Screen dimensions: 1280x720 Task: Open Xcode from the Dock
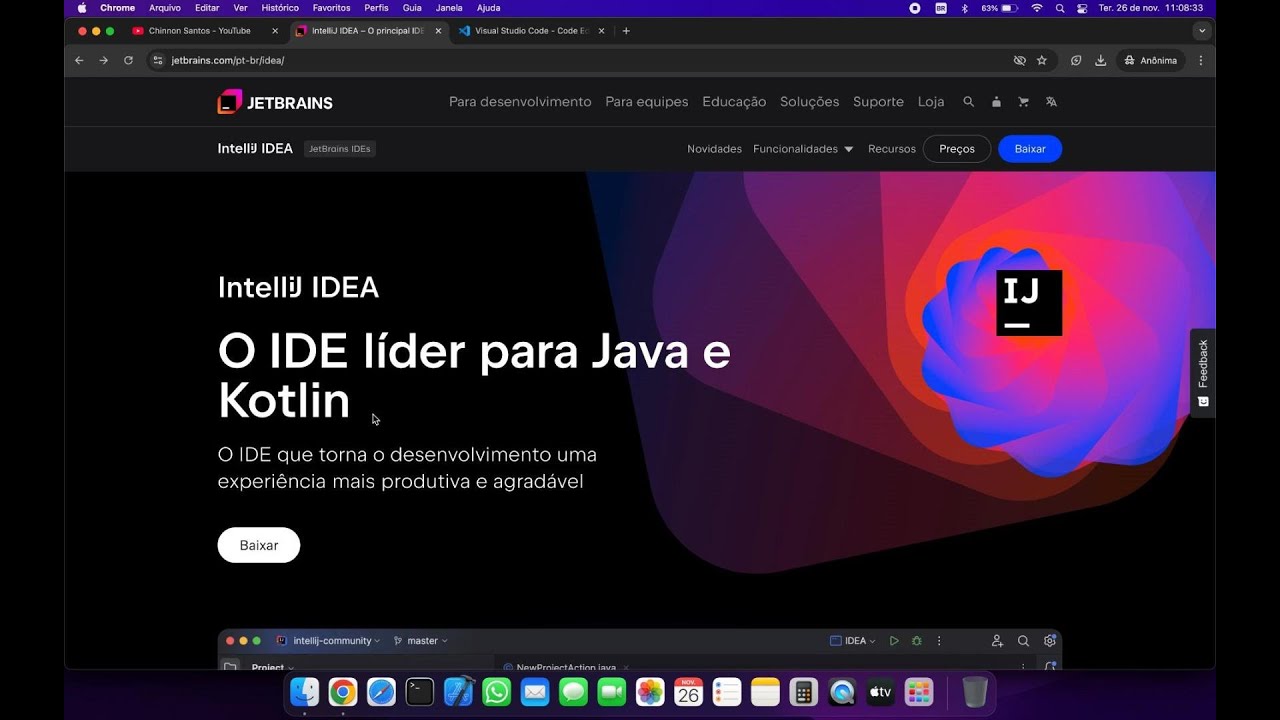coord(458,691)
